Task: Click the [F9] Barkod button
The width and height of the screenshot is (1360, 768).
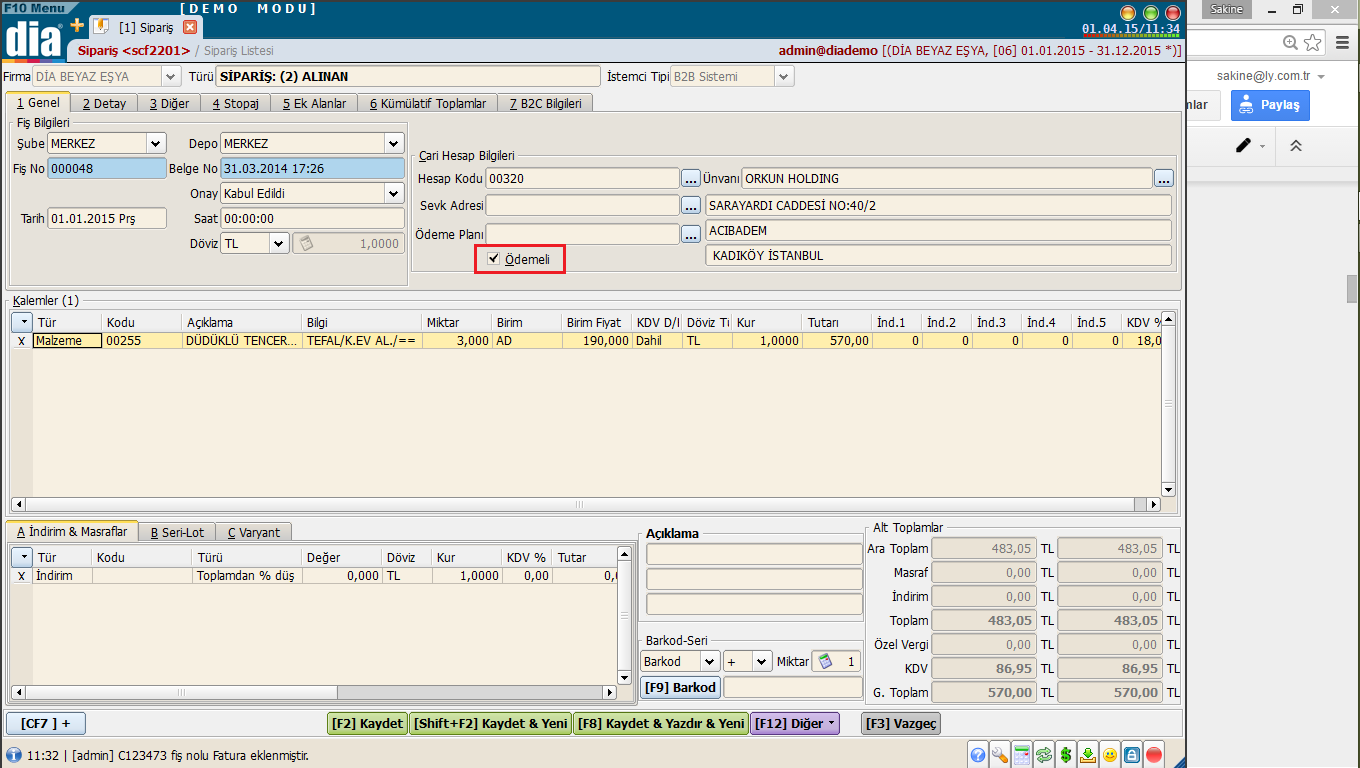Action: 680,687
